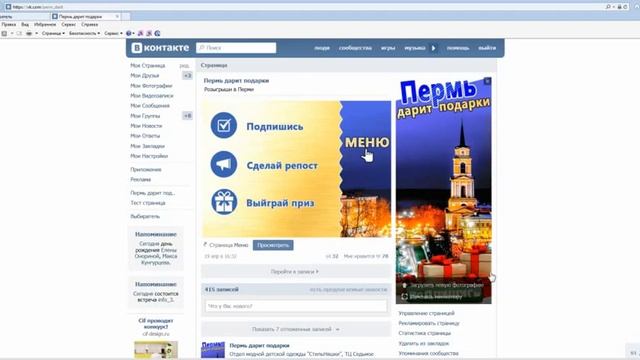Click the lock security icon in address bar

(x=620, y=7)
